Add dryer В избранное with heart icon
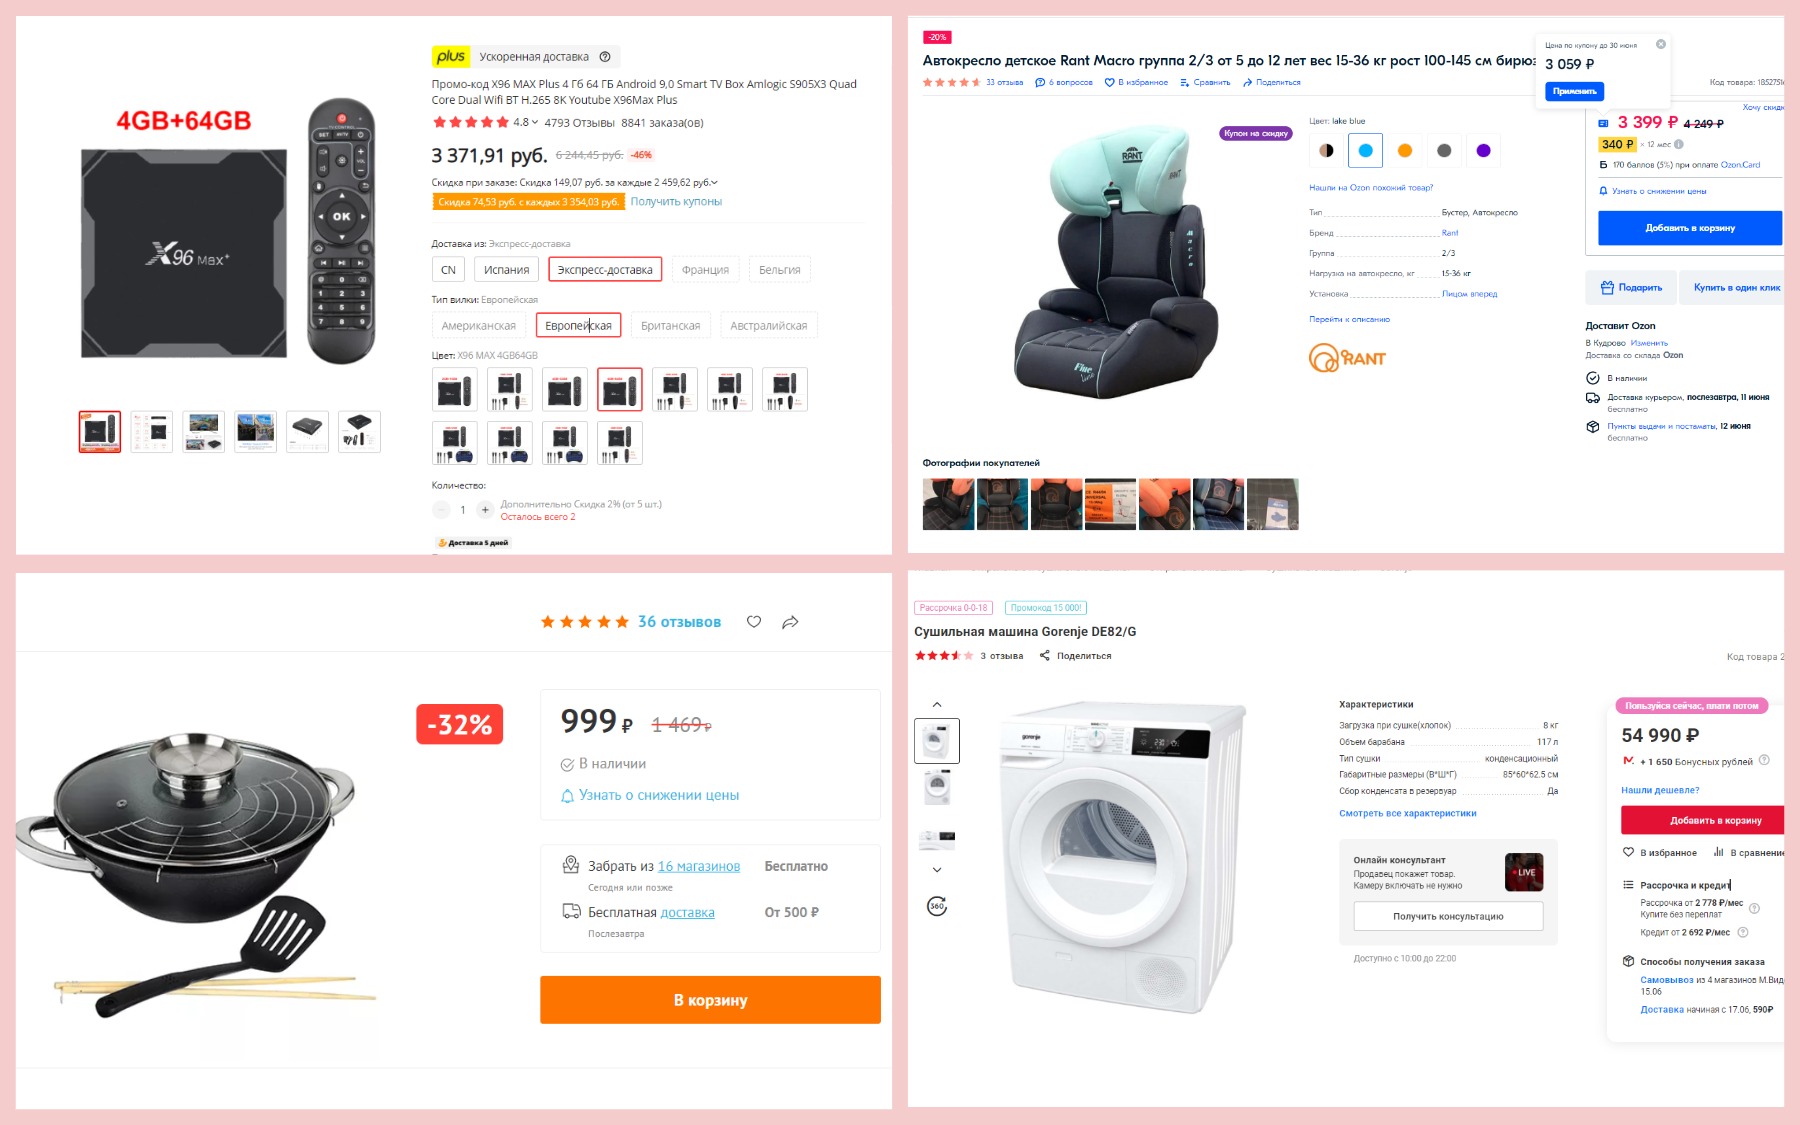1800x1125 pixels. [x=1628, y=853]
